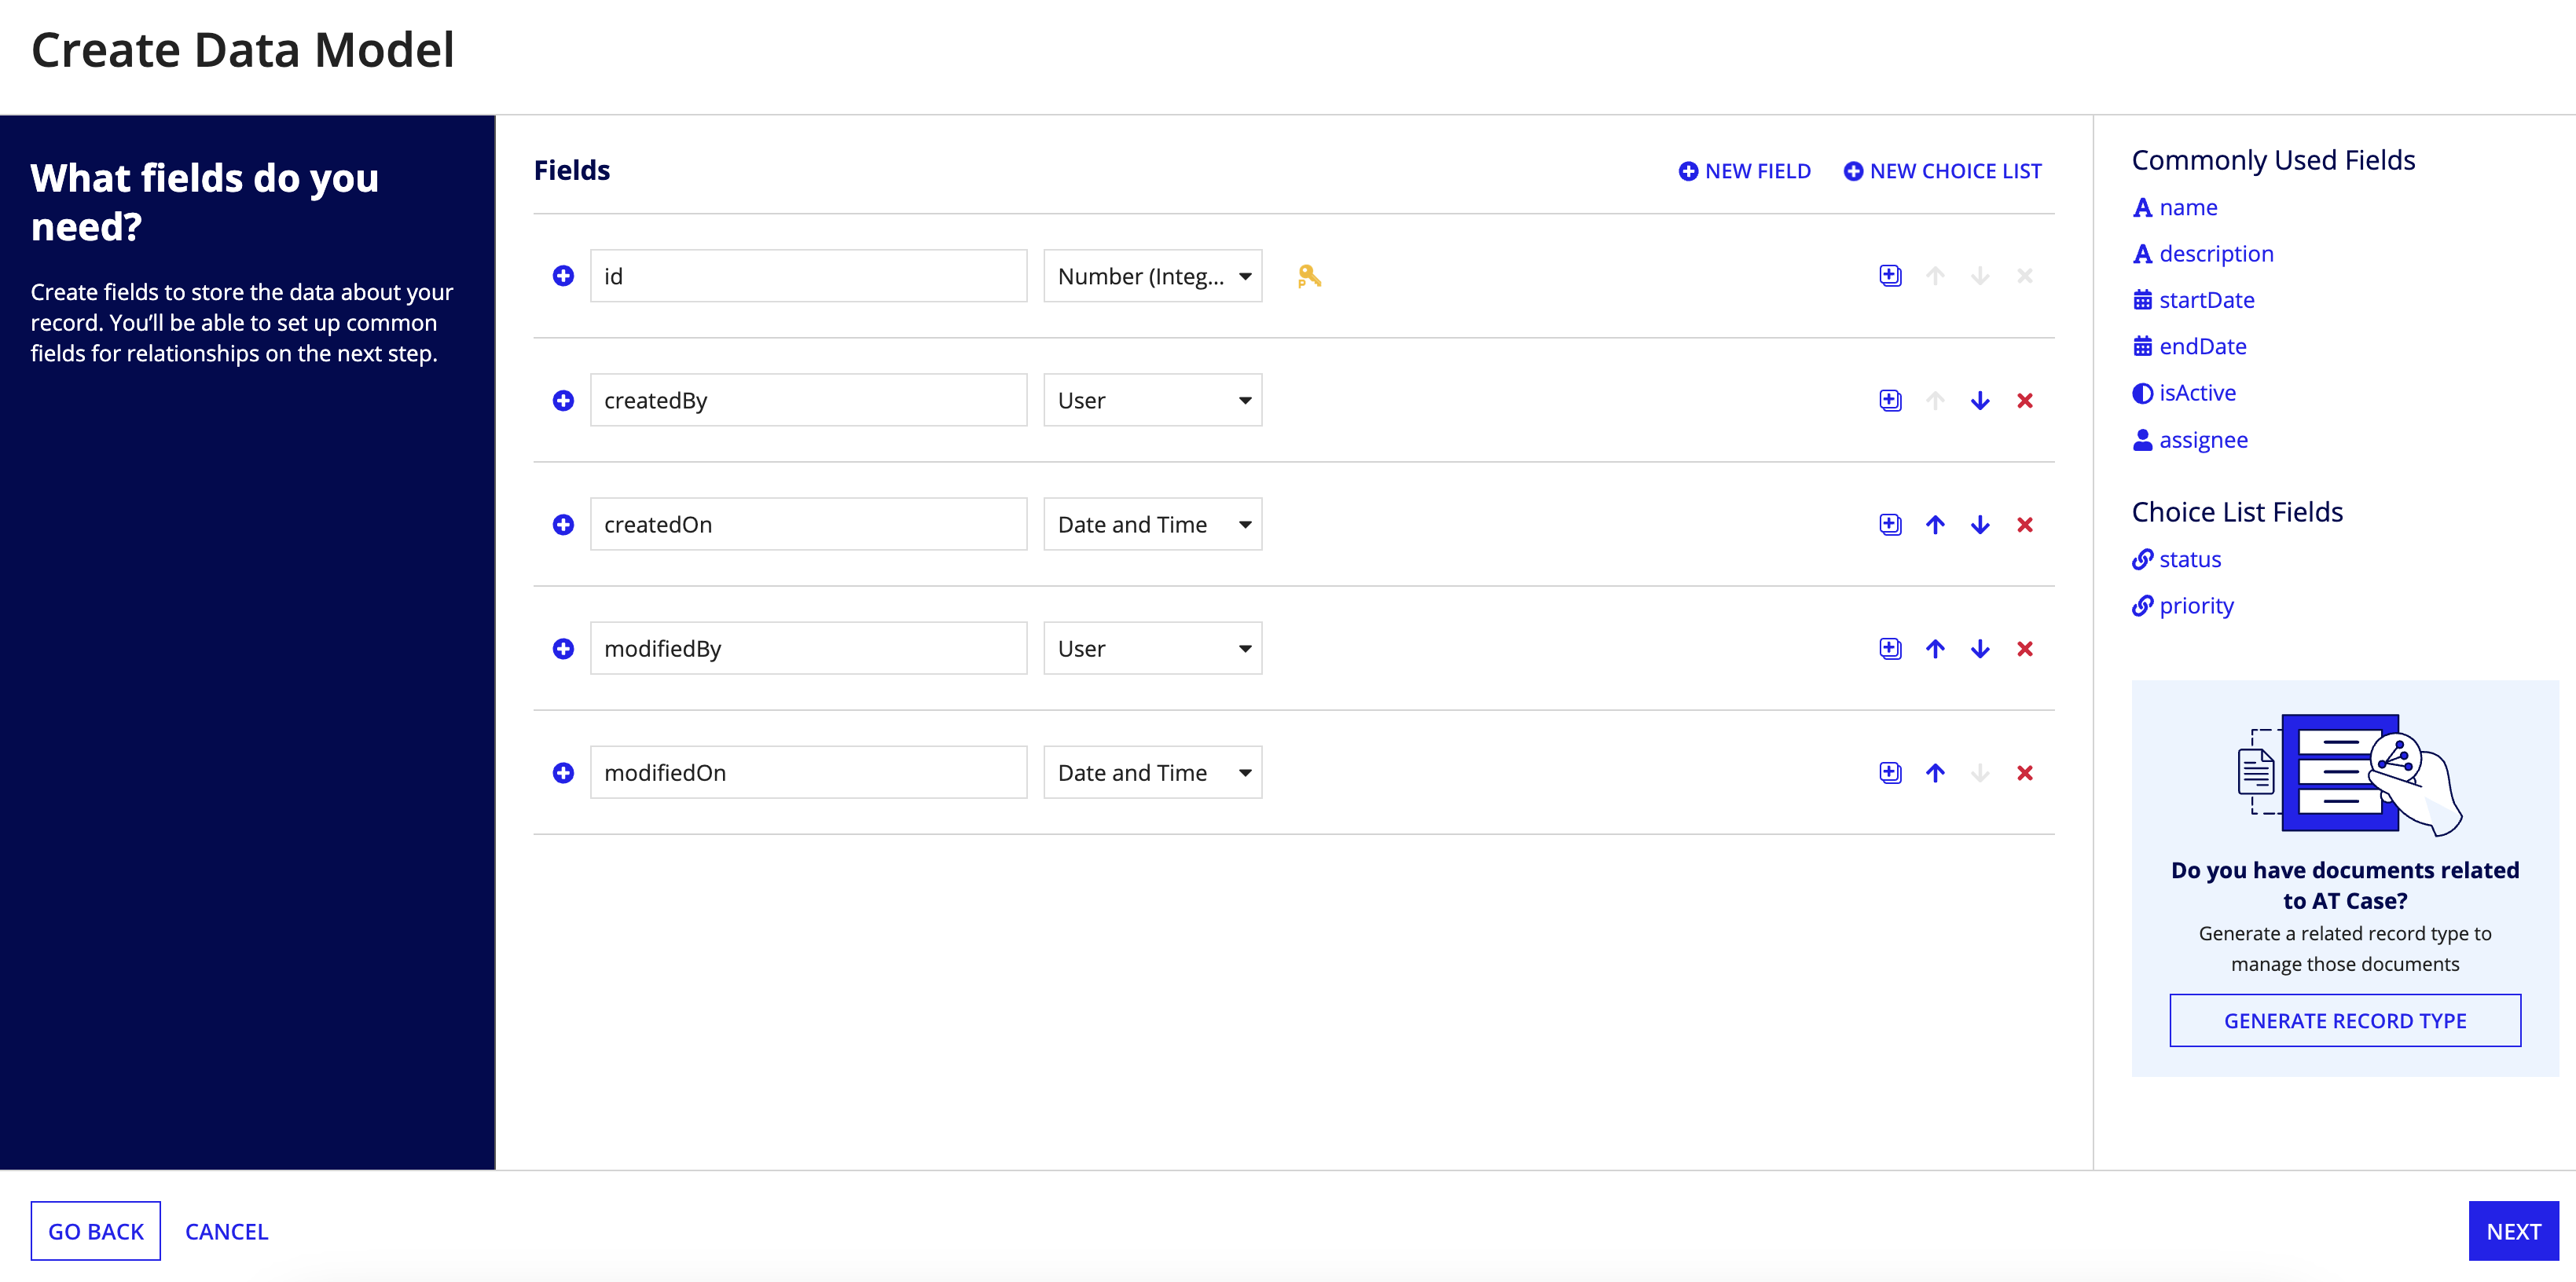The height and width of the screenshot is (1282, 2576).
Task: Open id type dropdown Number (Integer)
Action: [1152, 276]
